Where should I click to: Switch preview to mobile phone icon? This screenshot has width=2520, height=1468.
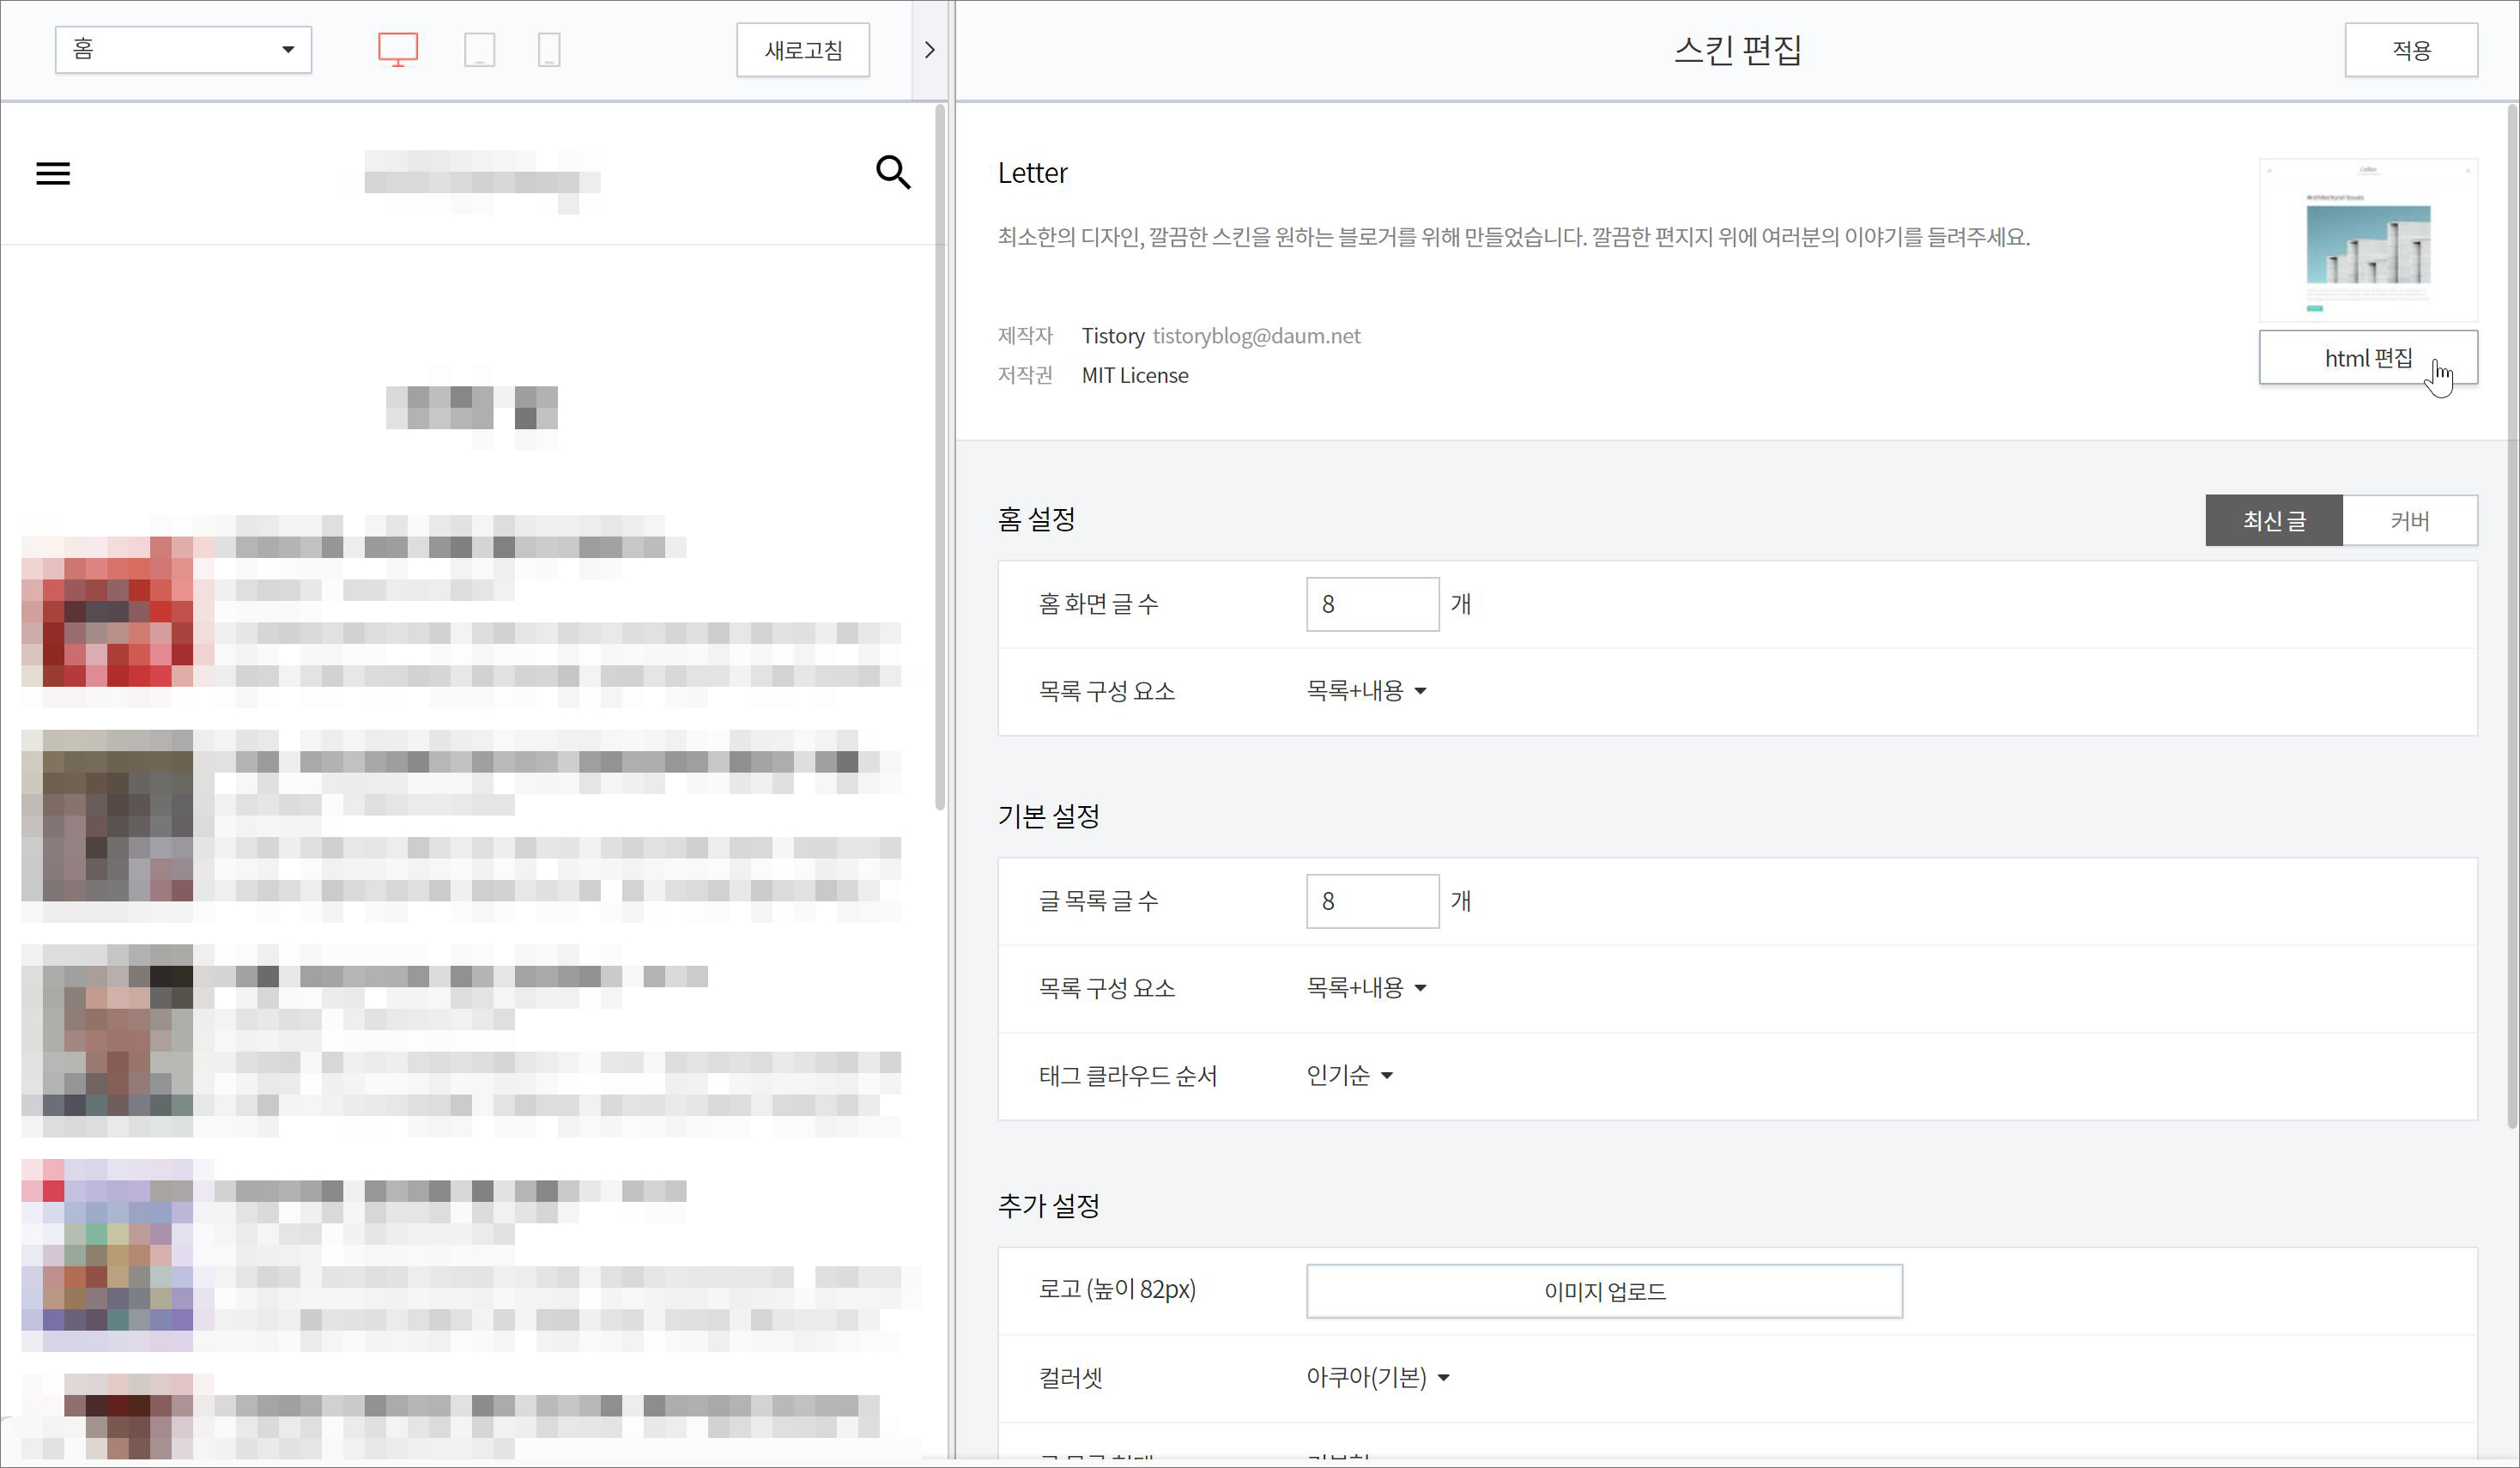549,49
